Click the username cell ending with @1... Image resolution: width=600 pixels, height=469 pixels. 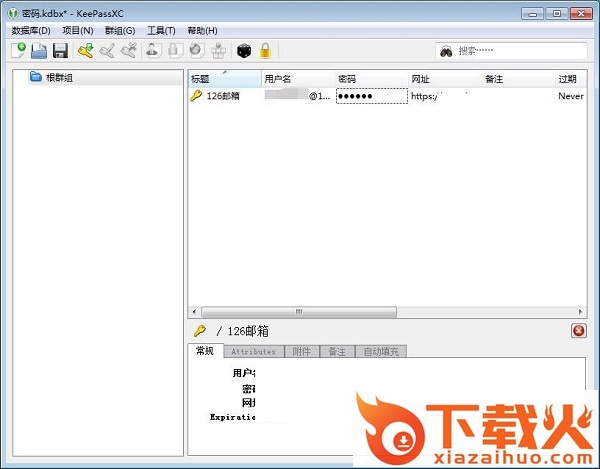[x=298, y=96]
